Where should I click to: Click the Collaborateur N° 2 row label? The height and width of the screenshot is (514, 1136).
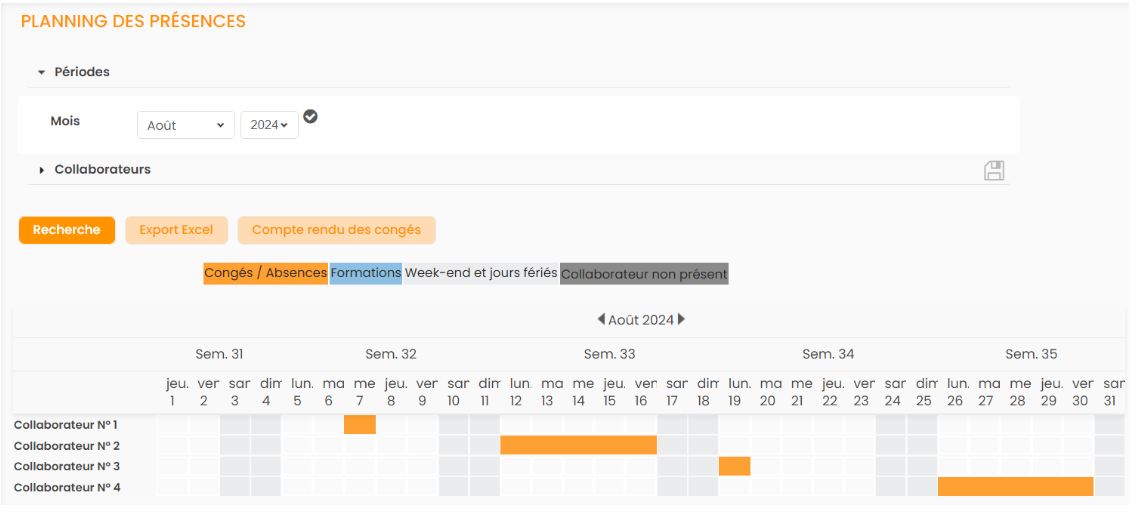pyautogui.click(x=67, y=446)
